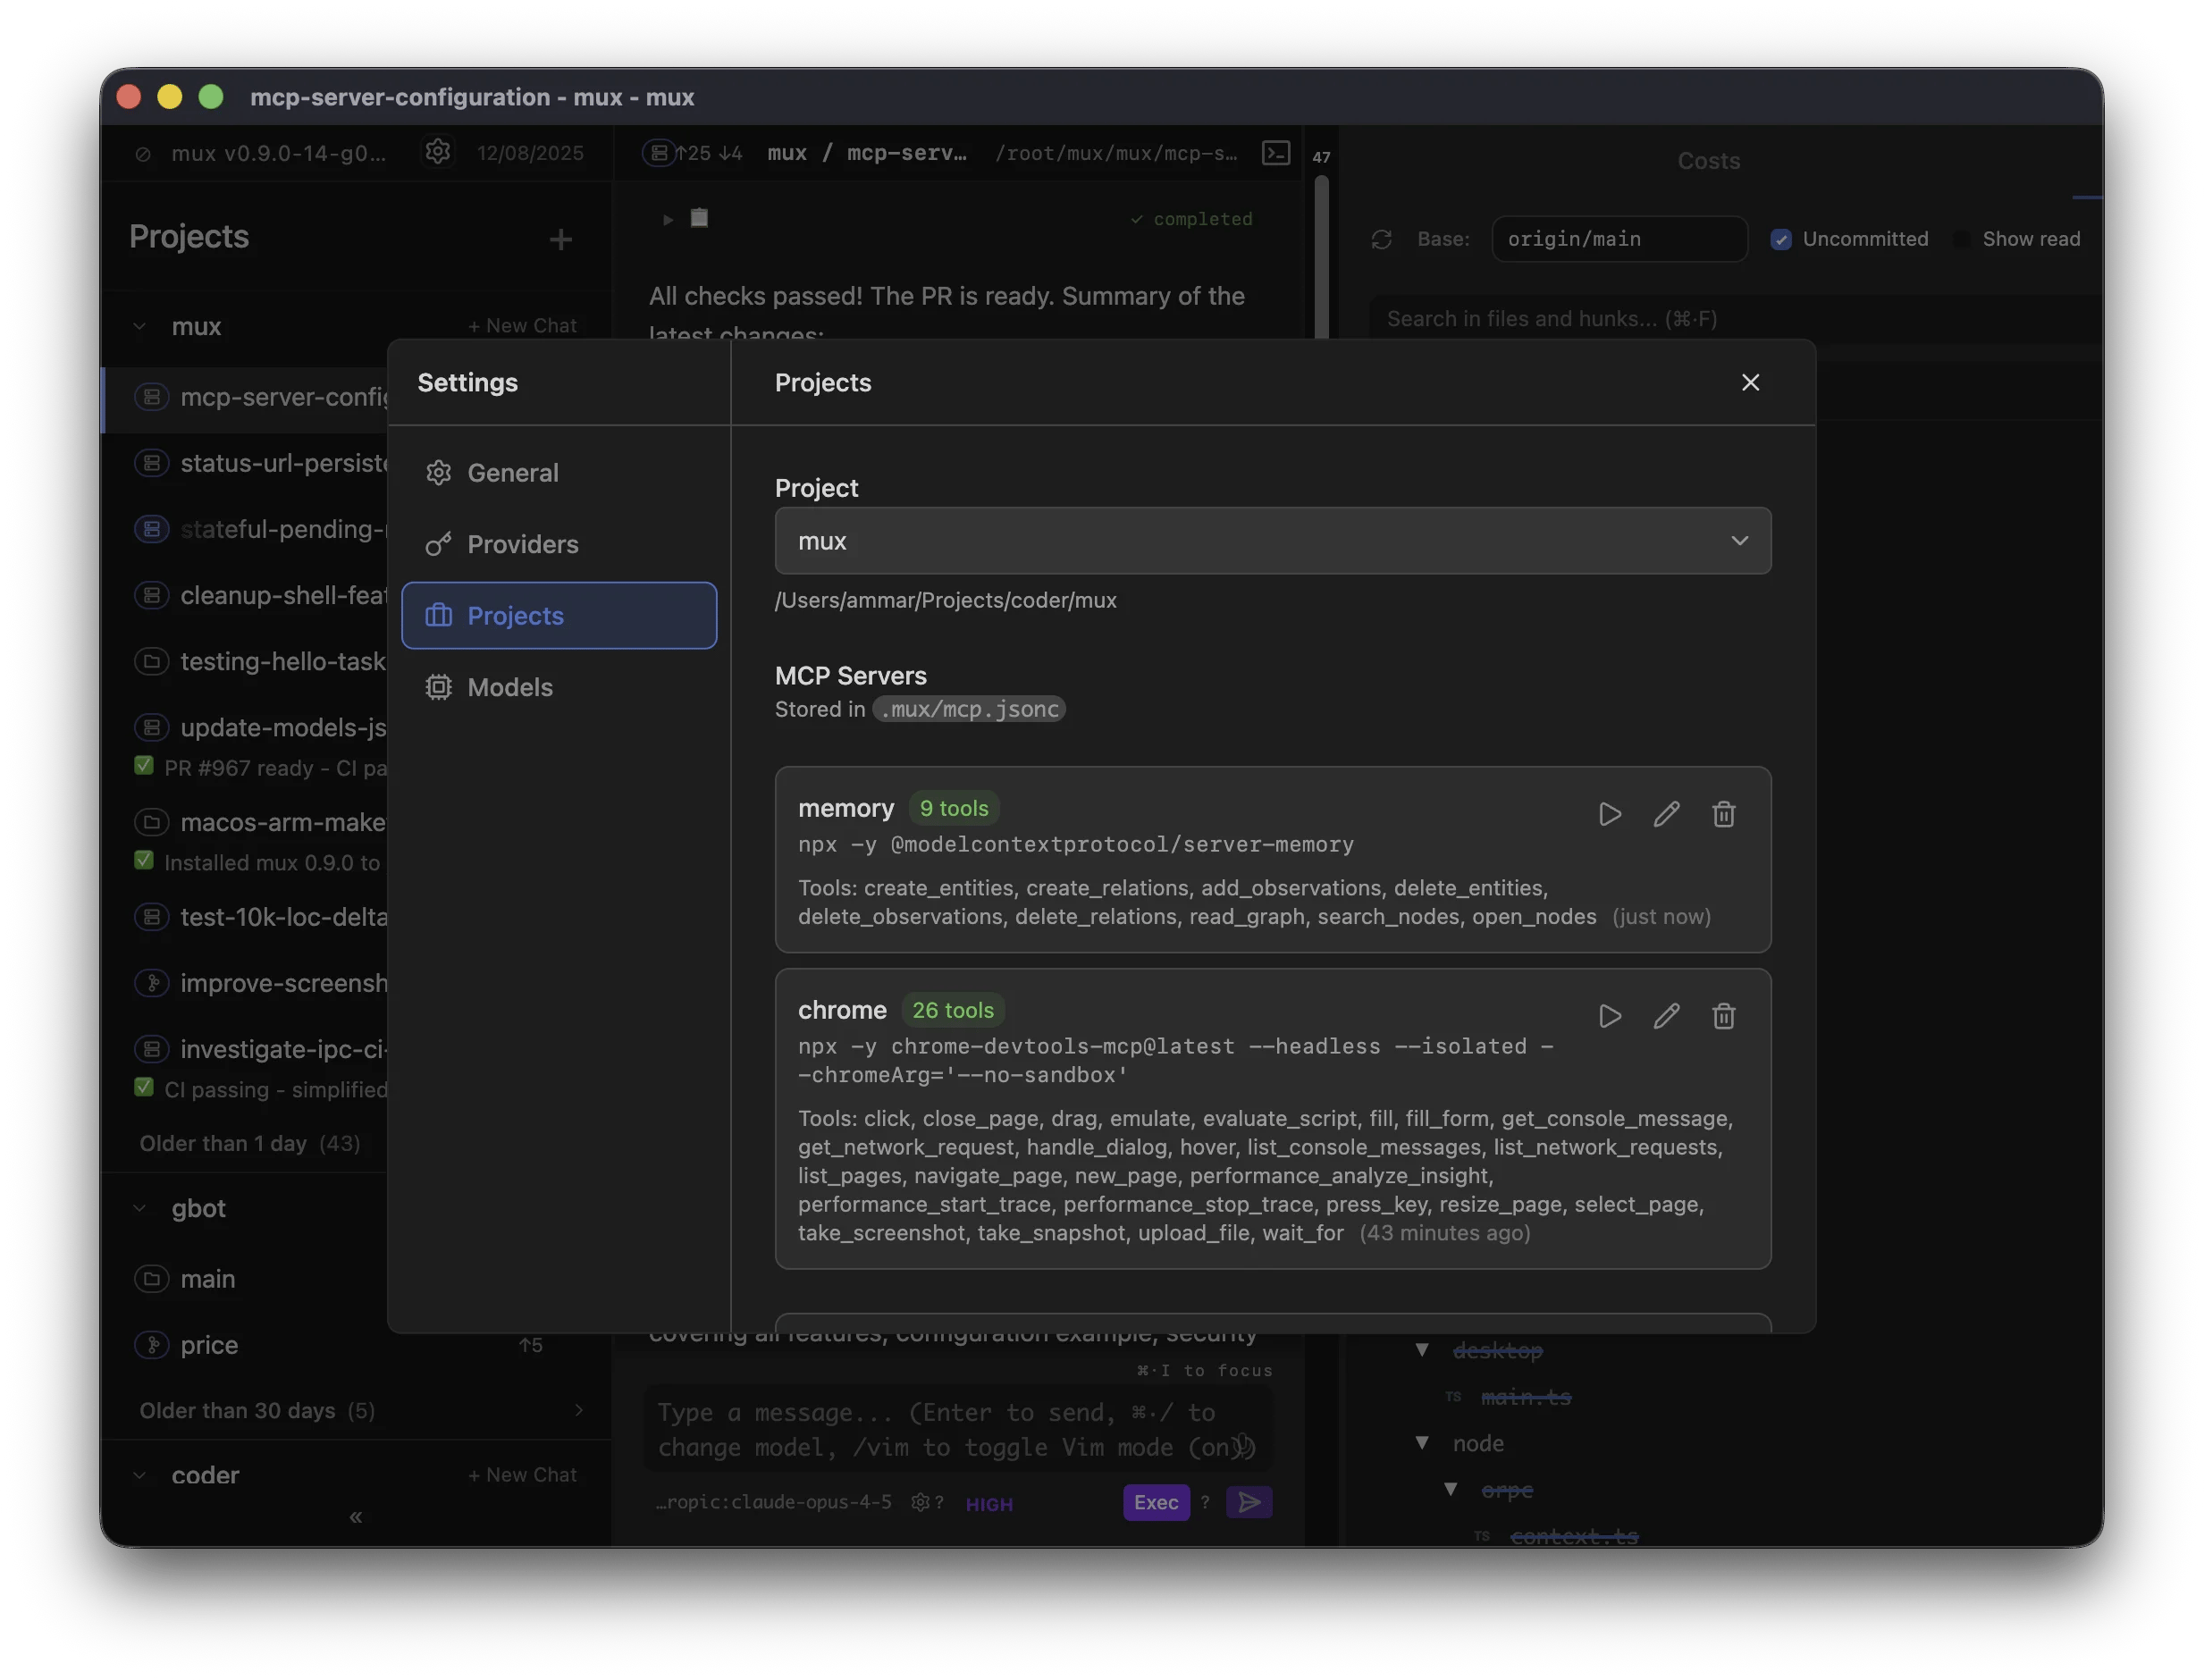
Task: Open update-models-js workspace
Action: tap(245, 727)
